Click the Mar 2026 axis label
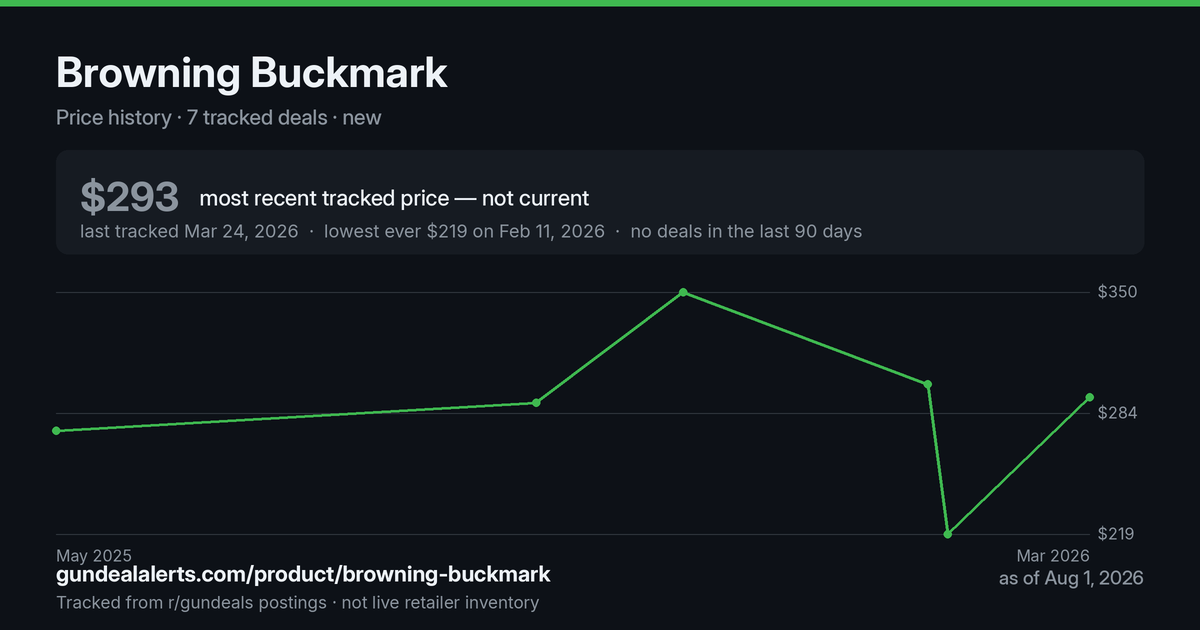Viewport: 1200px width, 630px height. [x=1052, y=555]
